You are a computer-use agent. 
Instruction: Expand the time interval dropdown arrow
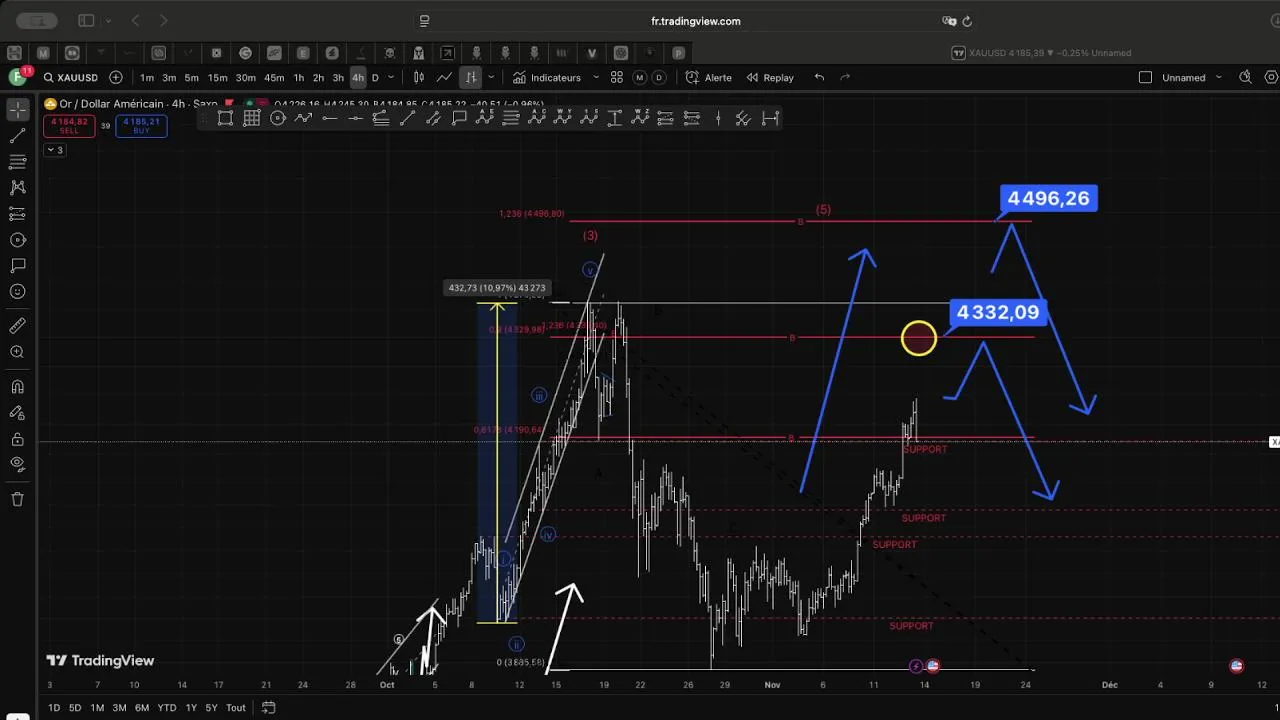tap(391, 77)
